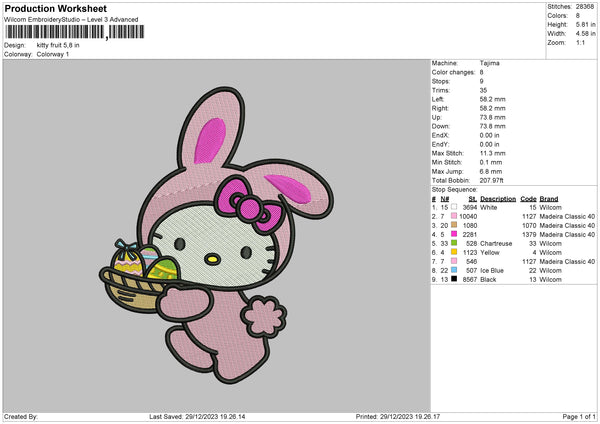
Task: Click code 1070 in the stop sequence
Action: coord(529,225)
